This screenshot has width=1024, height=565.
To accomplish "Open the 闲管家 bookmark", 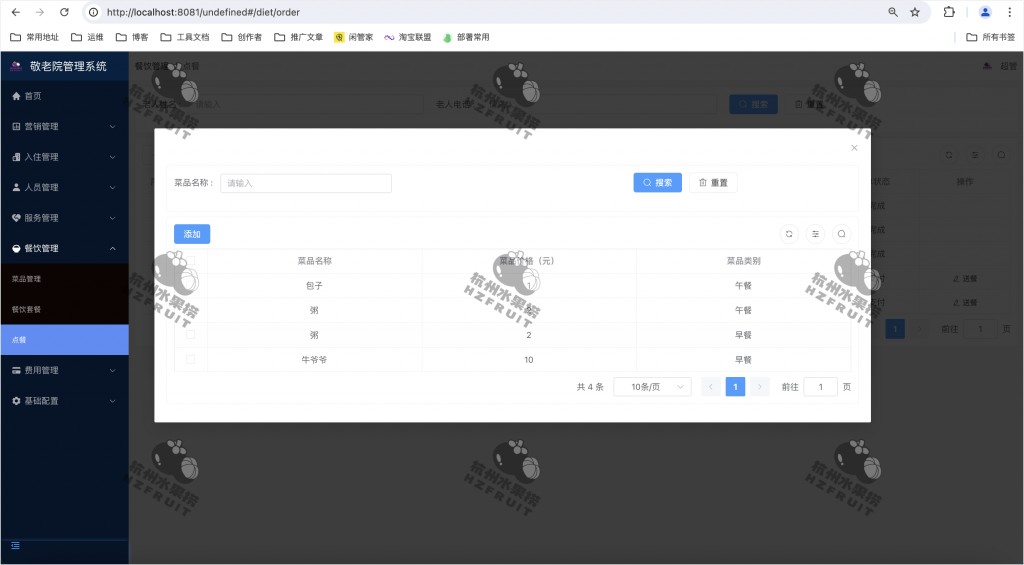I will 353,37.
